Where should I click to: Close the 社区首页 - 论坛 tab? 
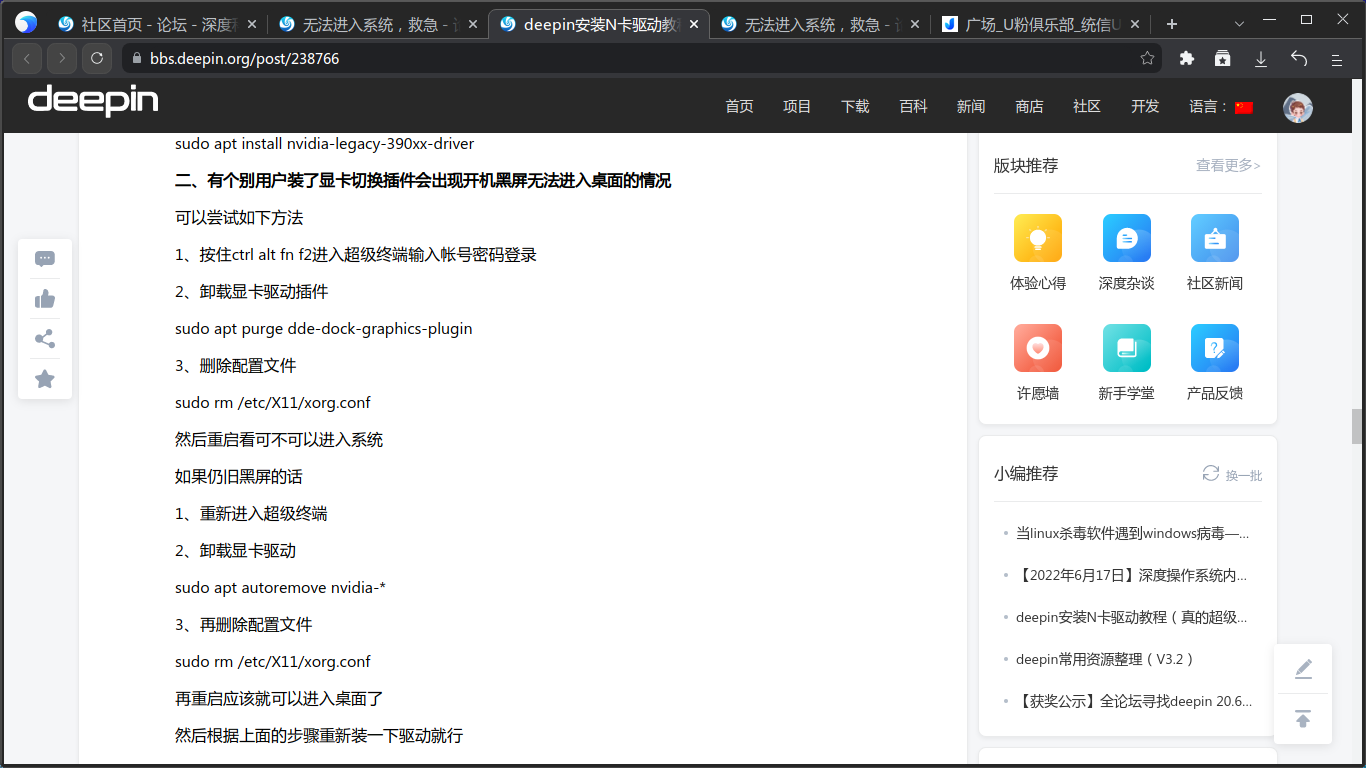click(x=250, y=24)
